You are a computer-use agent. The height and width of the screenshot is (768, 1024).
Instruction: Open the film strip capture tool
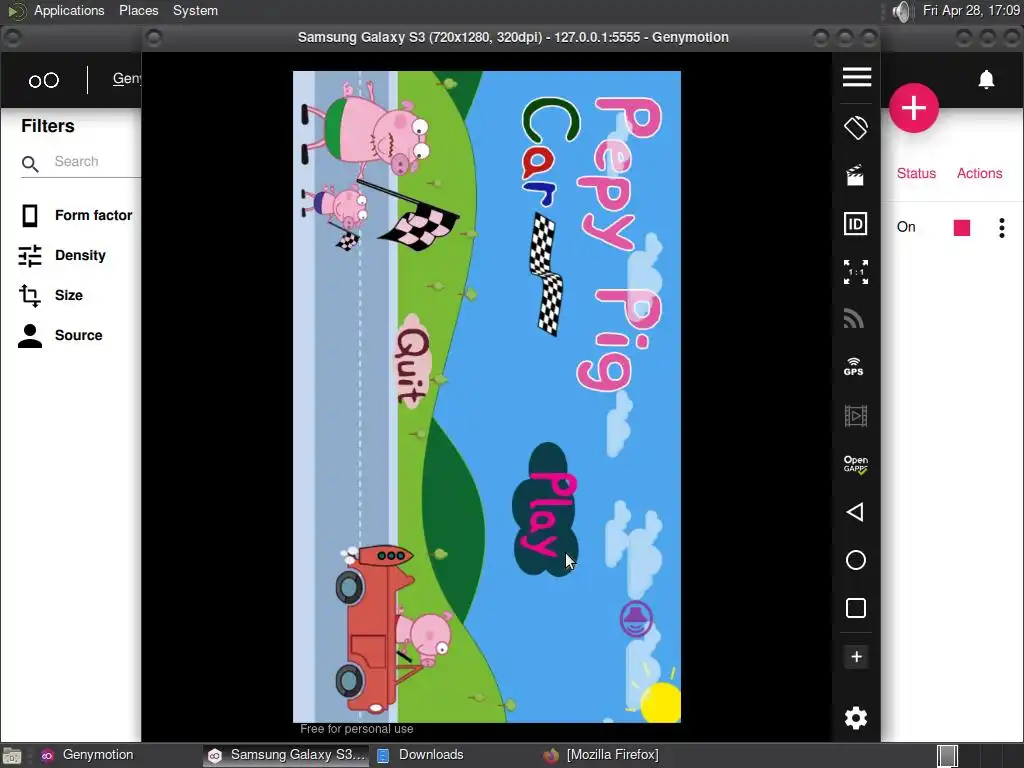point(856,415)
